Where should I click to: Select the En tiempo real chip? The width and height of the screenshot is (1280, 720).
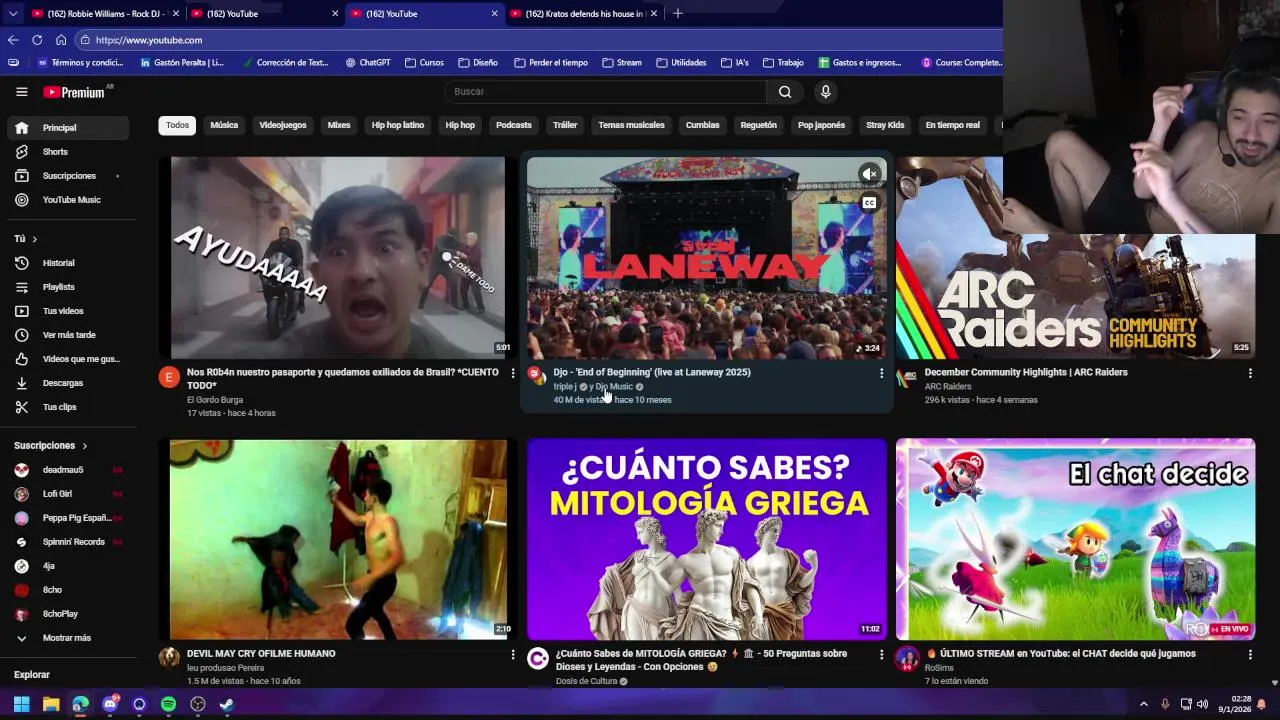click(952, 125)
